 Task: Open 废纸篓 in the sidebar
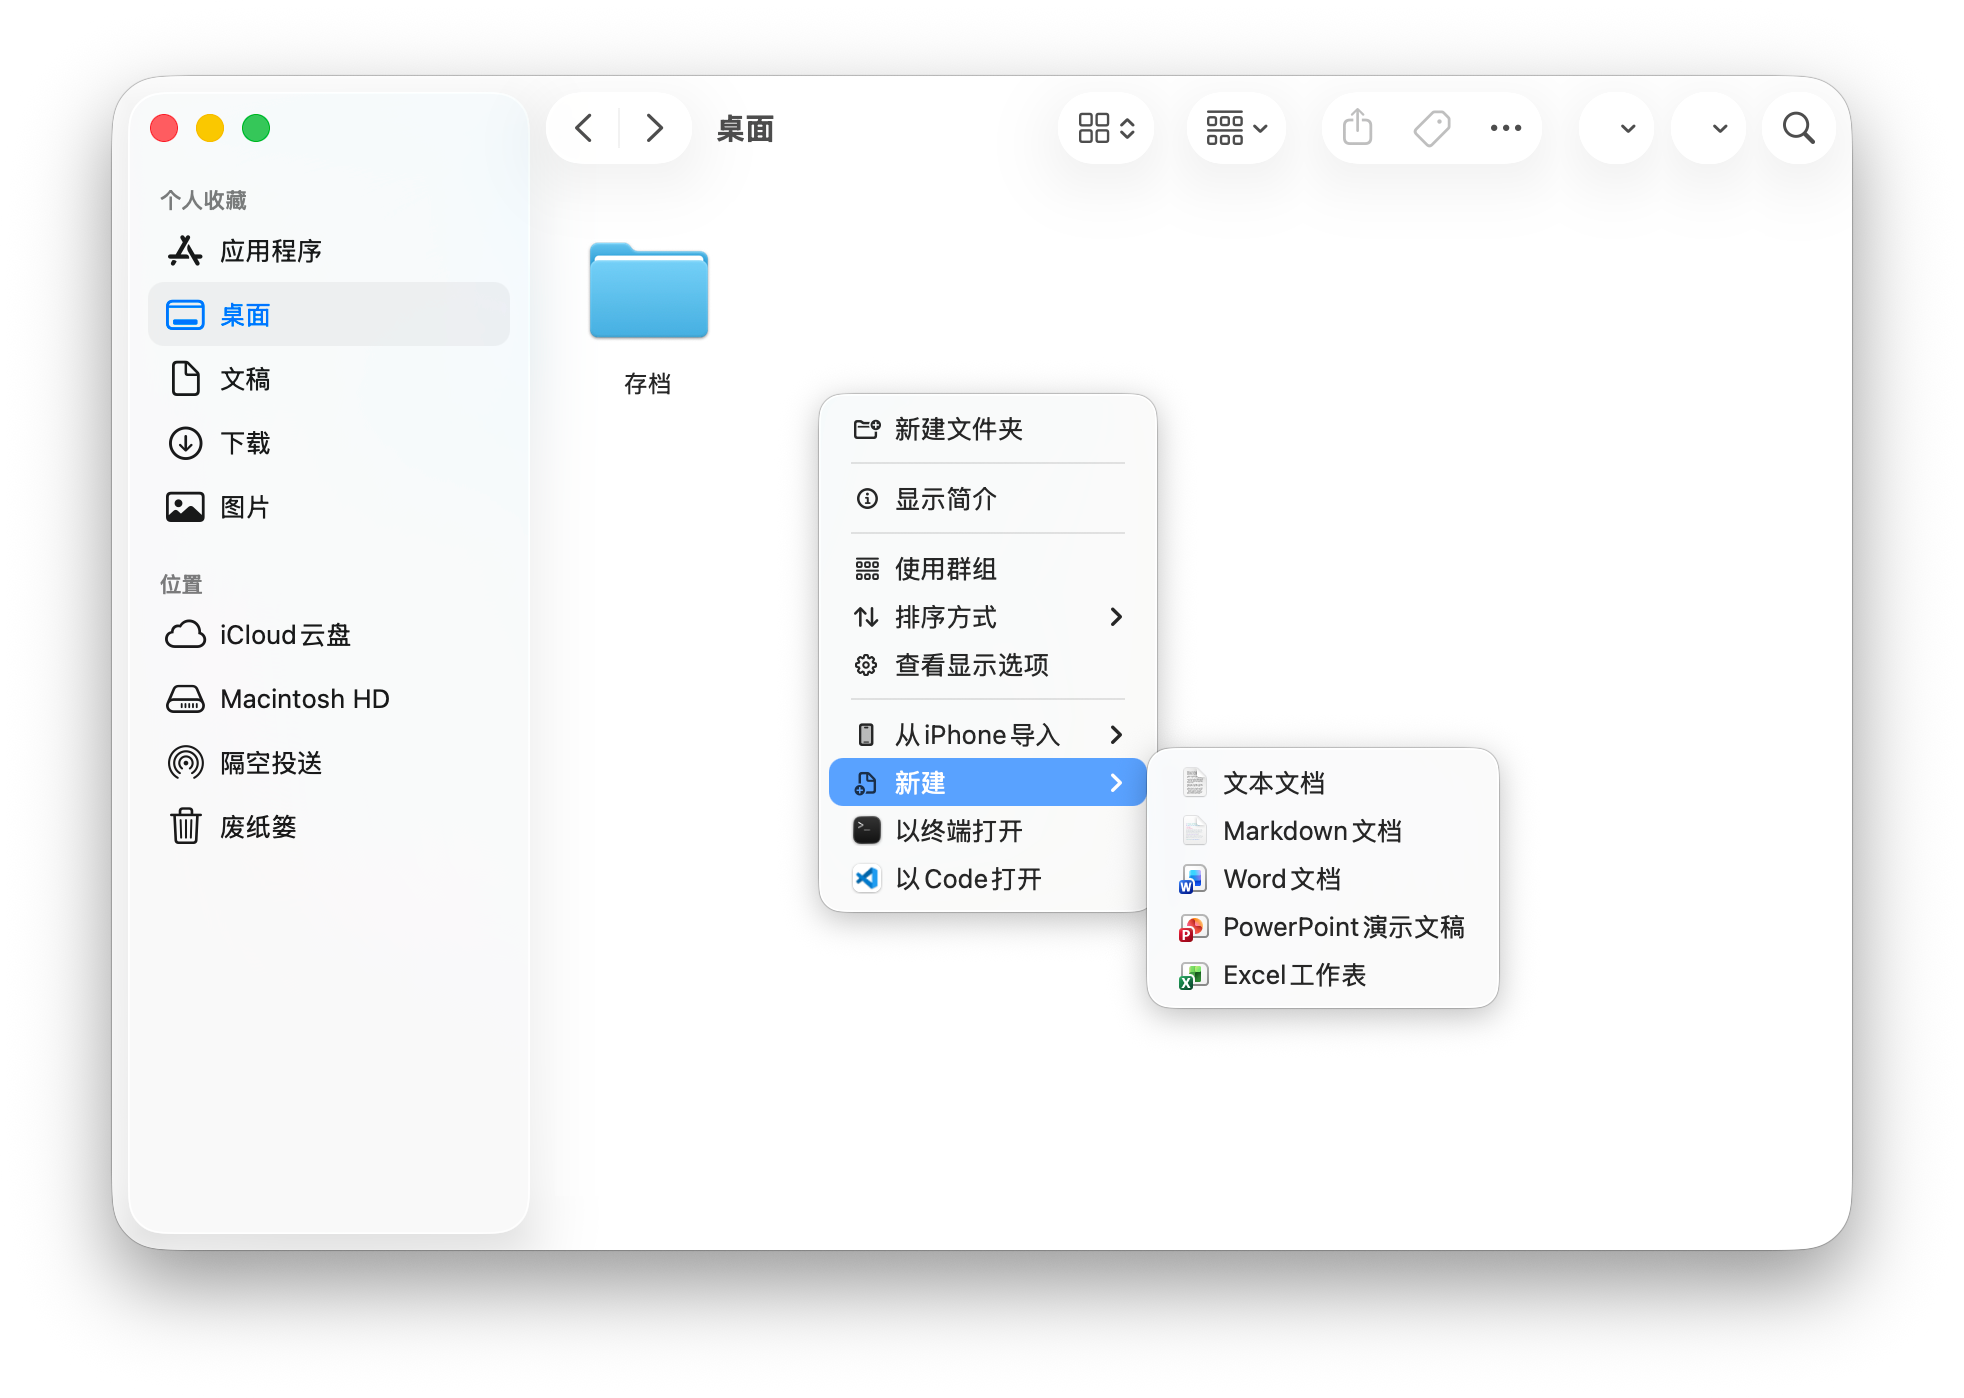click(329, 827)
